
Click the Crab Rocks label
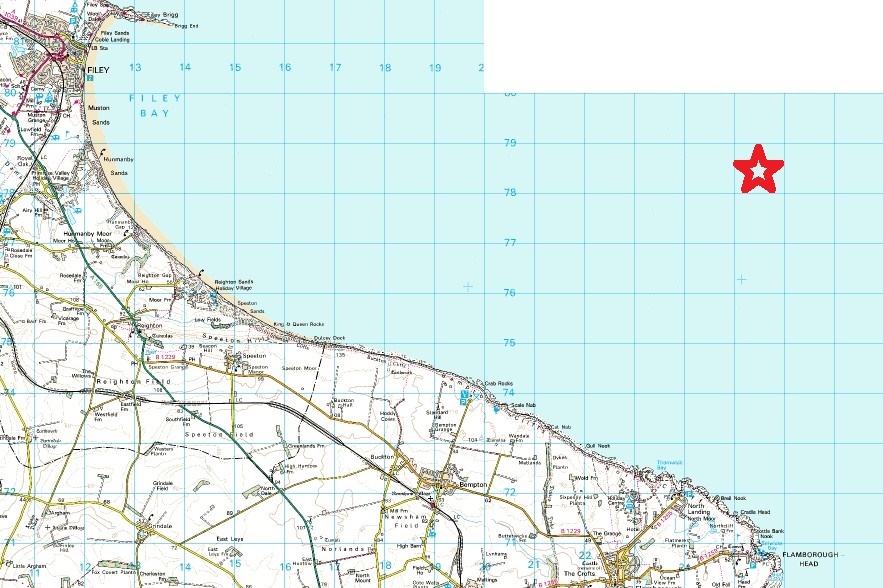pos(498,384)
